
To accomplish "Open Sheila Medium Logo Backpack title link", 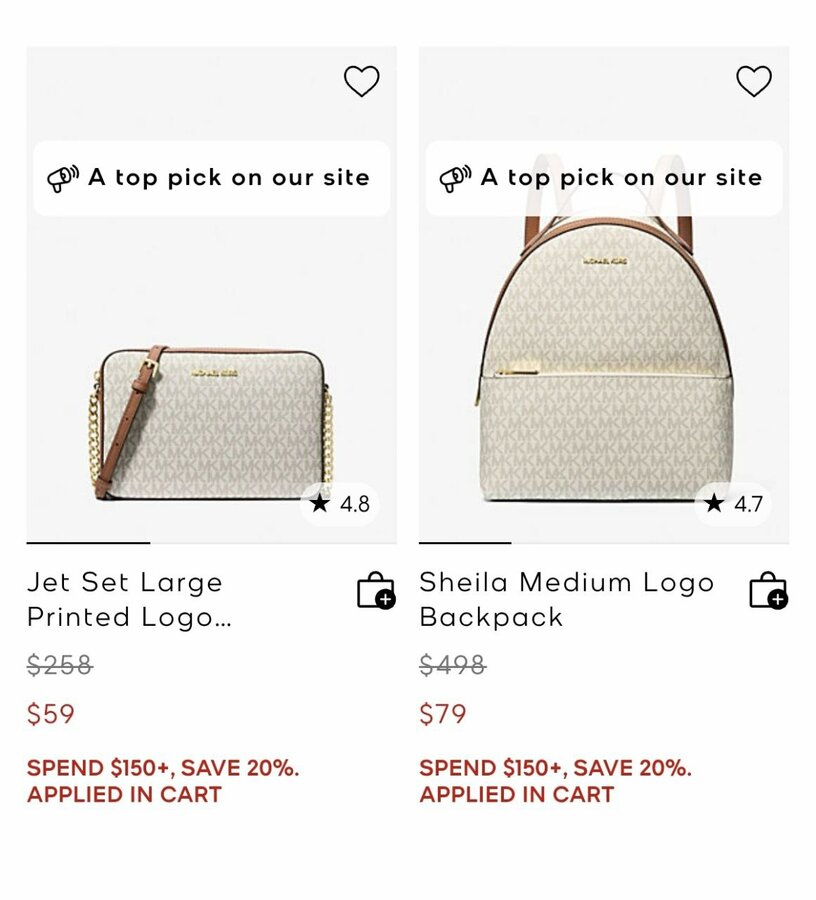I will (x=566, y=600).
